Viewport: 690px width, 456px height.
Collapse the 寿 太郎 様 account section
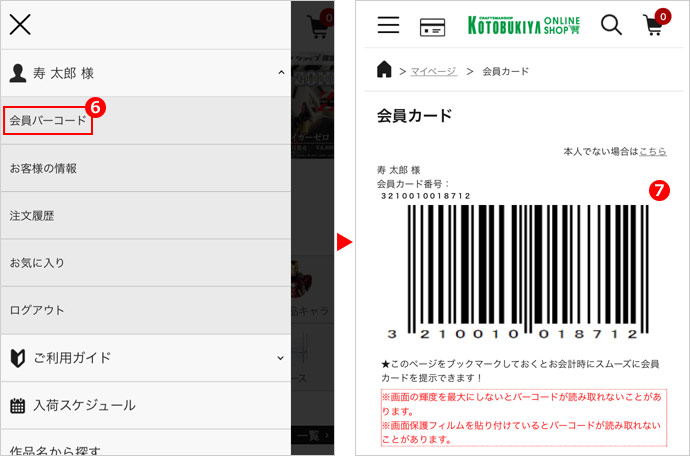(280, 73)
